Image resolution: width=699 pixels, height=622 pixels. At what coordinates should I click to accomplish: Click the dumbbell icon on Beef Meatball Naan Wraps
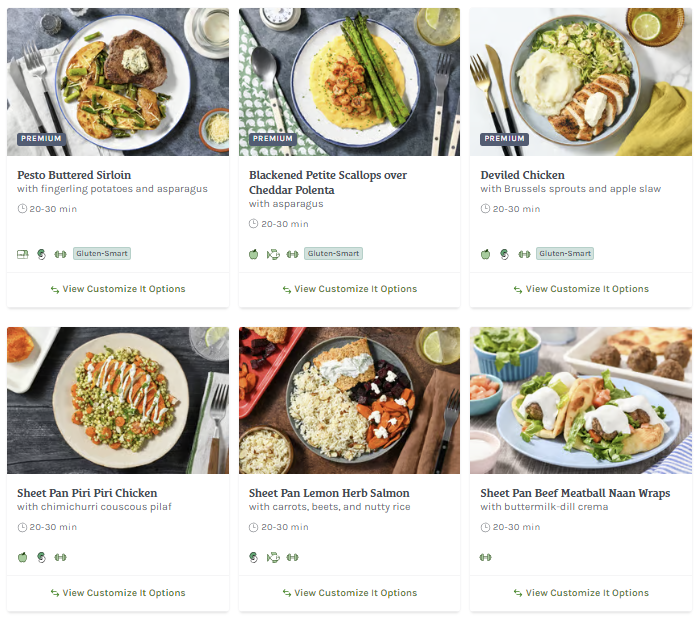[x=486, y=557]
